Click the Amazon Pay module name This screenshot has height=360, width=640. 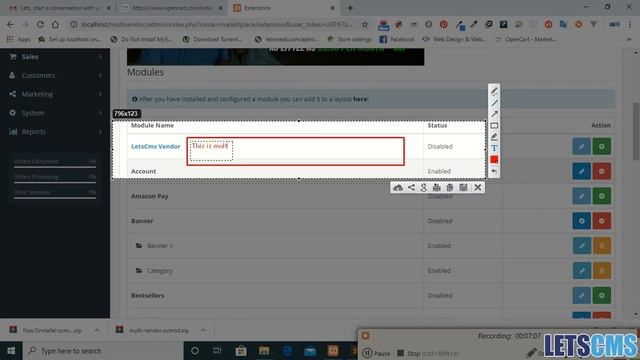149,196
